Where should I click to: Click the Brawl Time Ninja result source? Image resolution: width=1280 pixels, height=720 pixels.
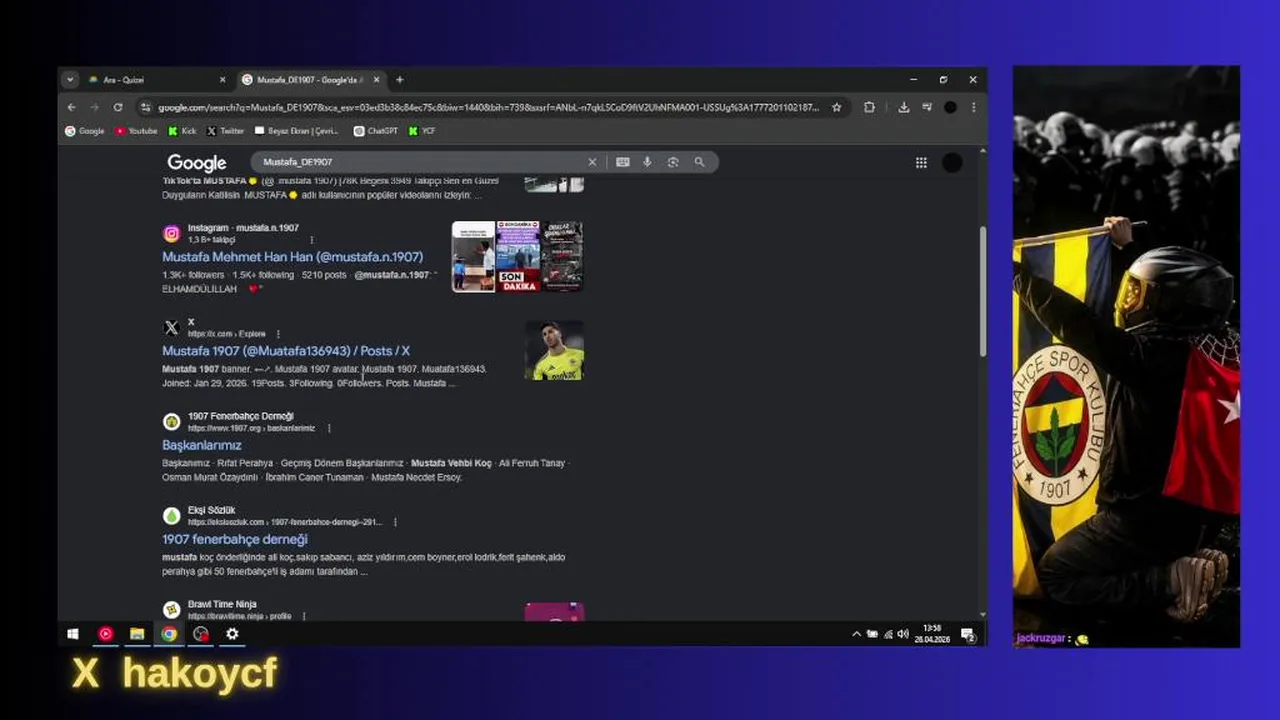(222, 604)
